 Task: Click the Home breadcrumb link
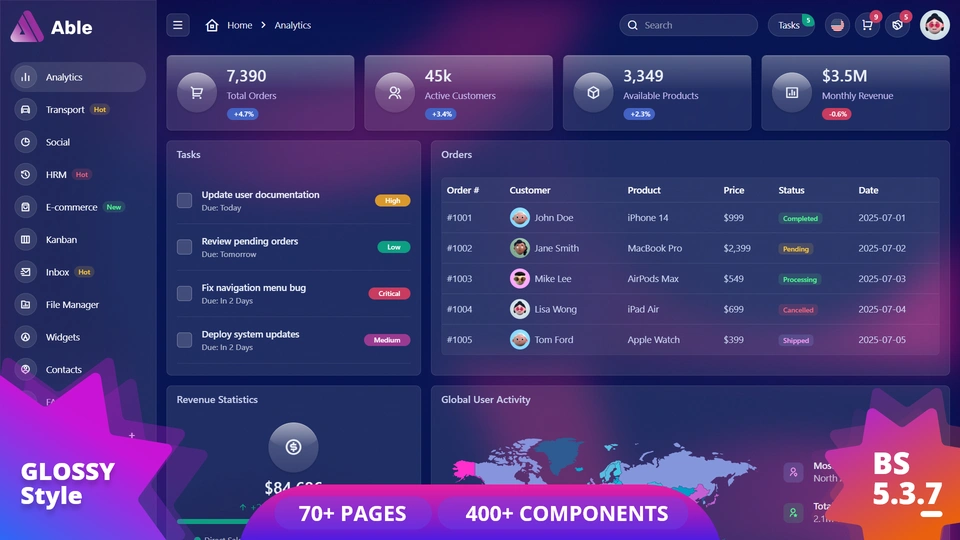(239, 25)
